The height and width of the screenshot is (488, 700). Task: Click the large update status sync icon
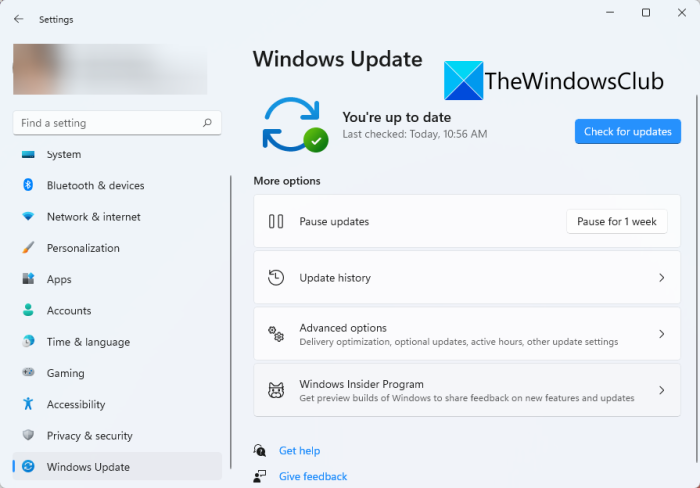[x=295, y=125]
